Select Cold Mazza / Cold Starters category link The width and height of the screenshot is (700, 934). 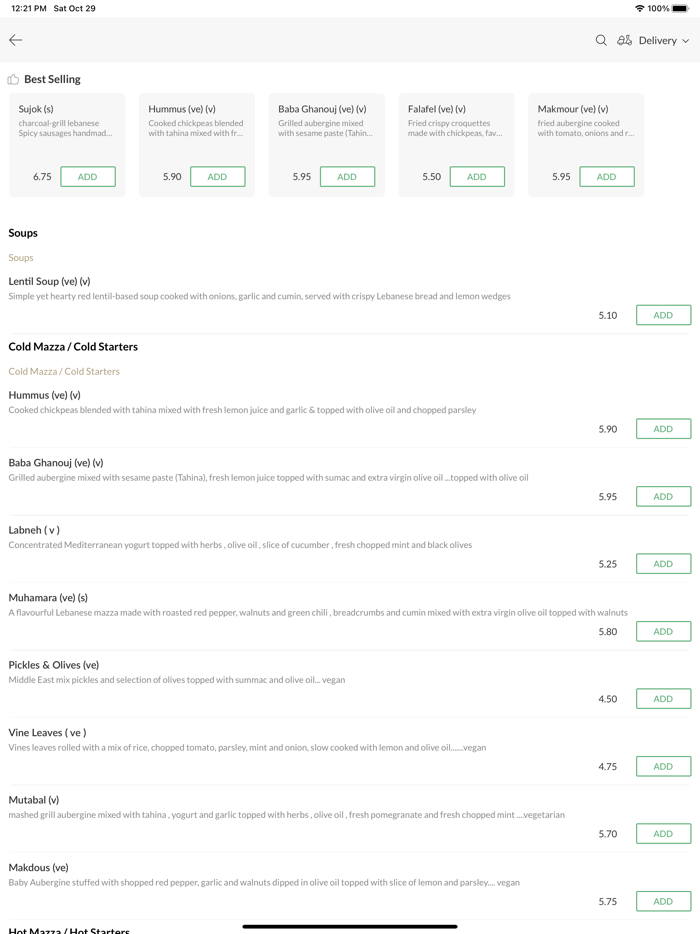pyautogui.click(x=64, y=371)
